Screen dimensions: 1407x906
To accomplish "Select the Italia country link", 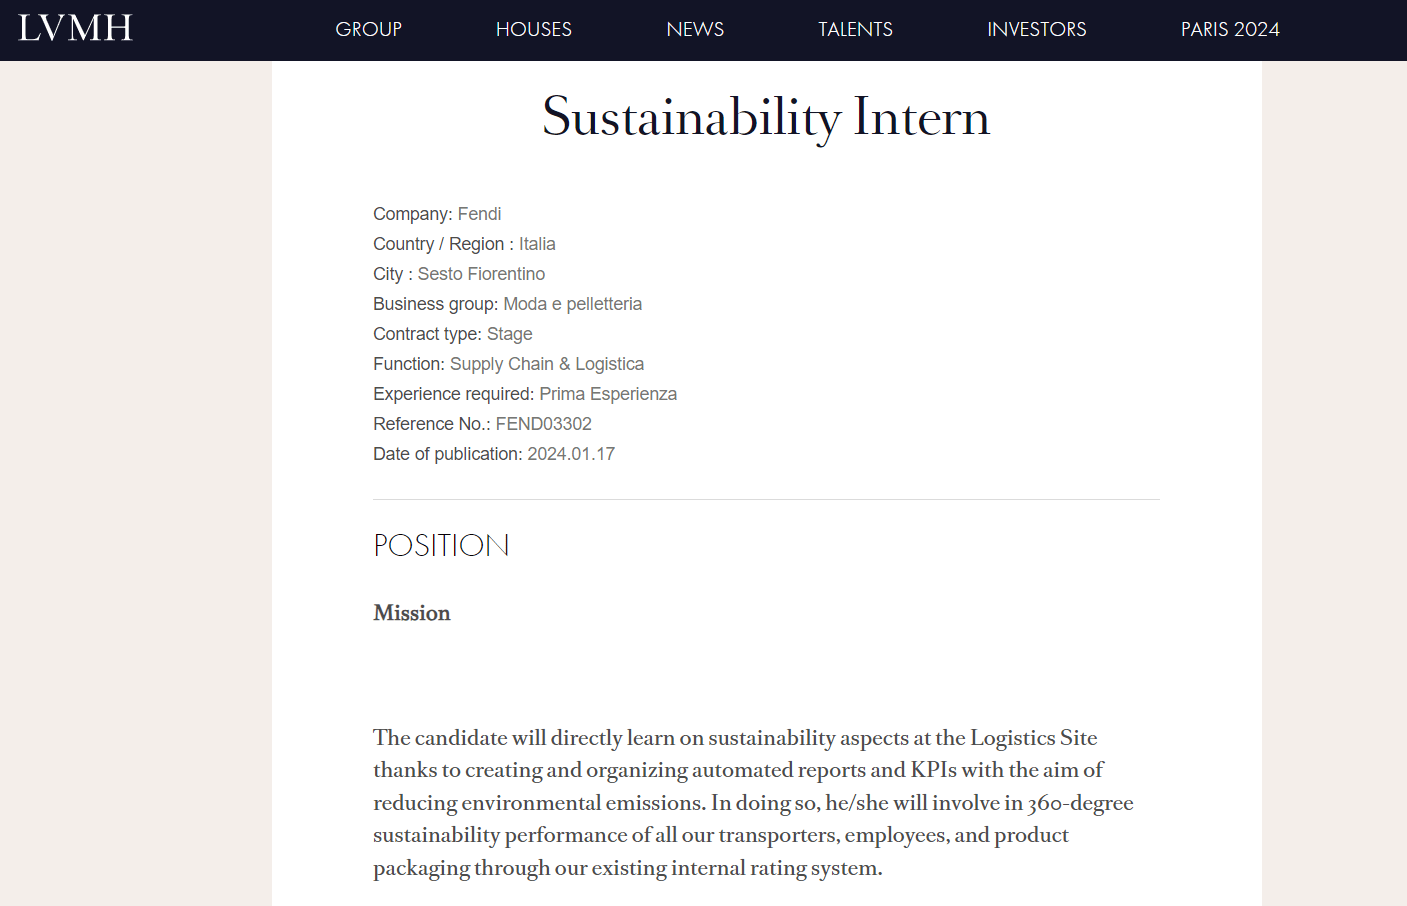I will tap(536, 243).
